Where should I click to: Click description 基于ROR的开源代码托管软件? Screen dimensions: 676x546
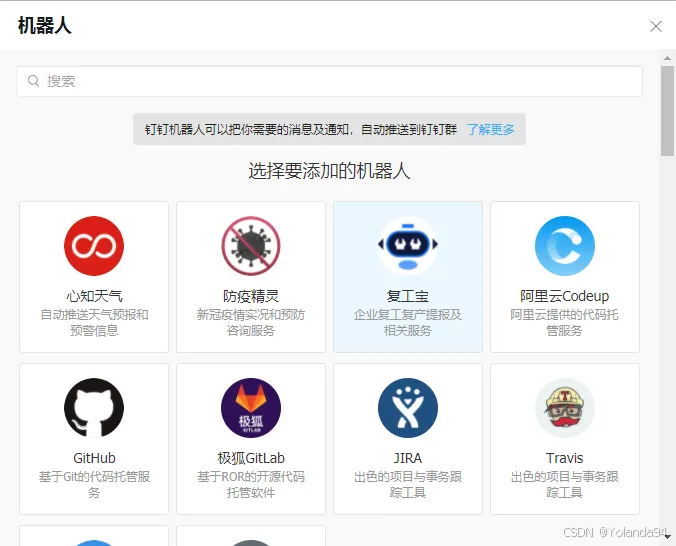(251, 484)
